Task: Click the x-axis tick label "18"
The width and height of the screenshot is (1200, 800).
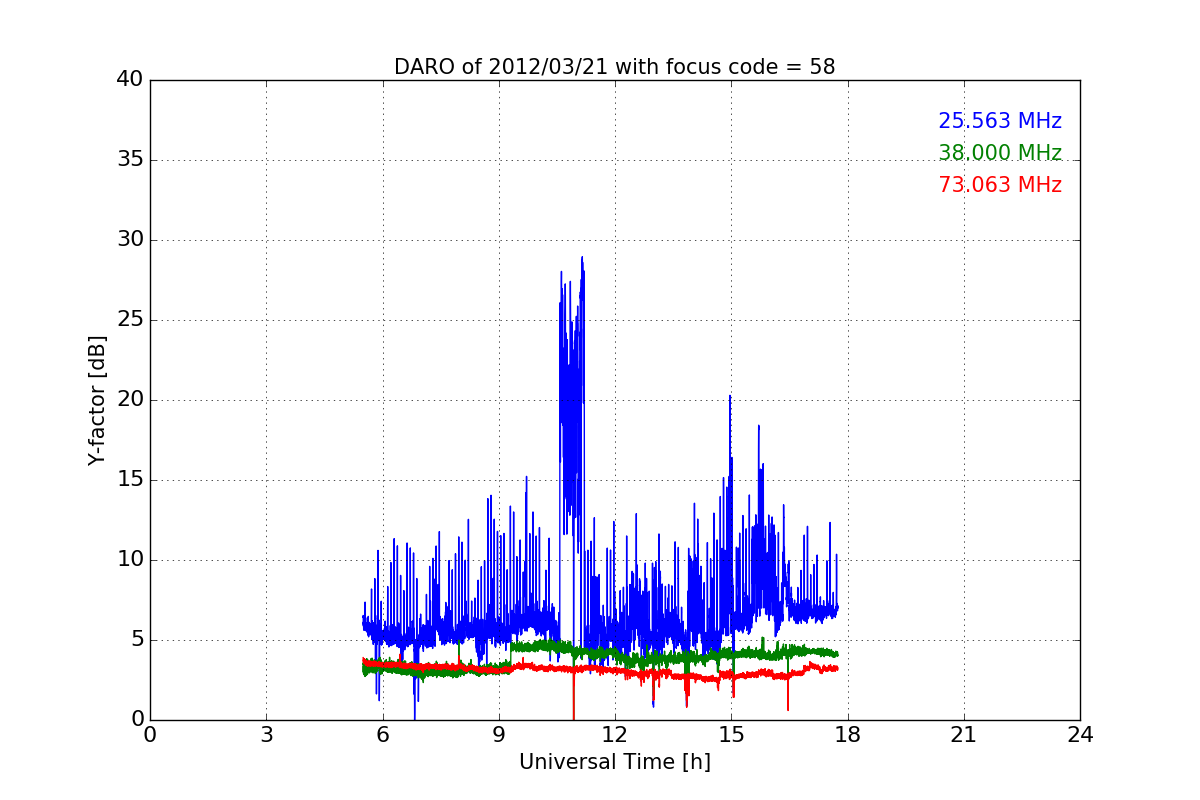Action: point(847,734)
